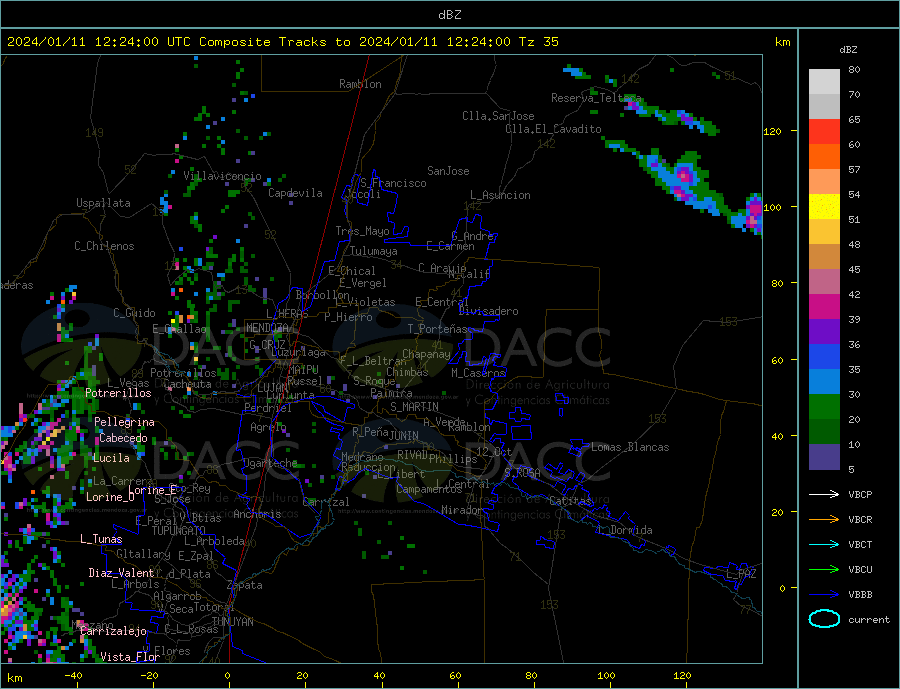Screen dimensions: 900x689
Task: Click the 'VBCP' legend label
Action: pyautogui.click(x=860, y=494)
